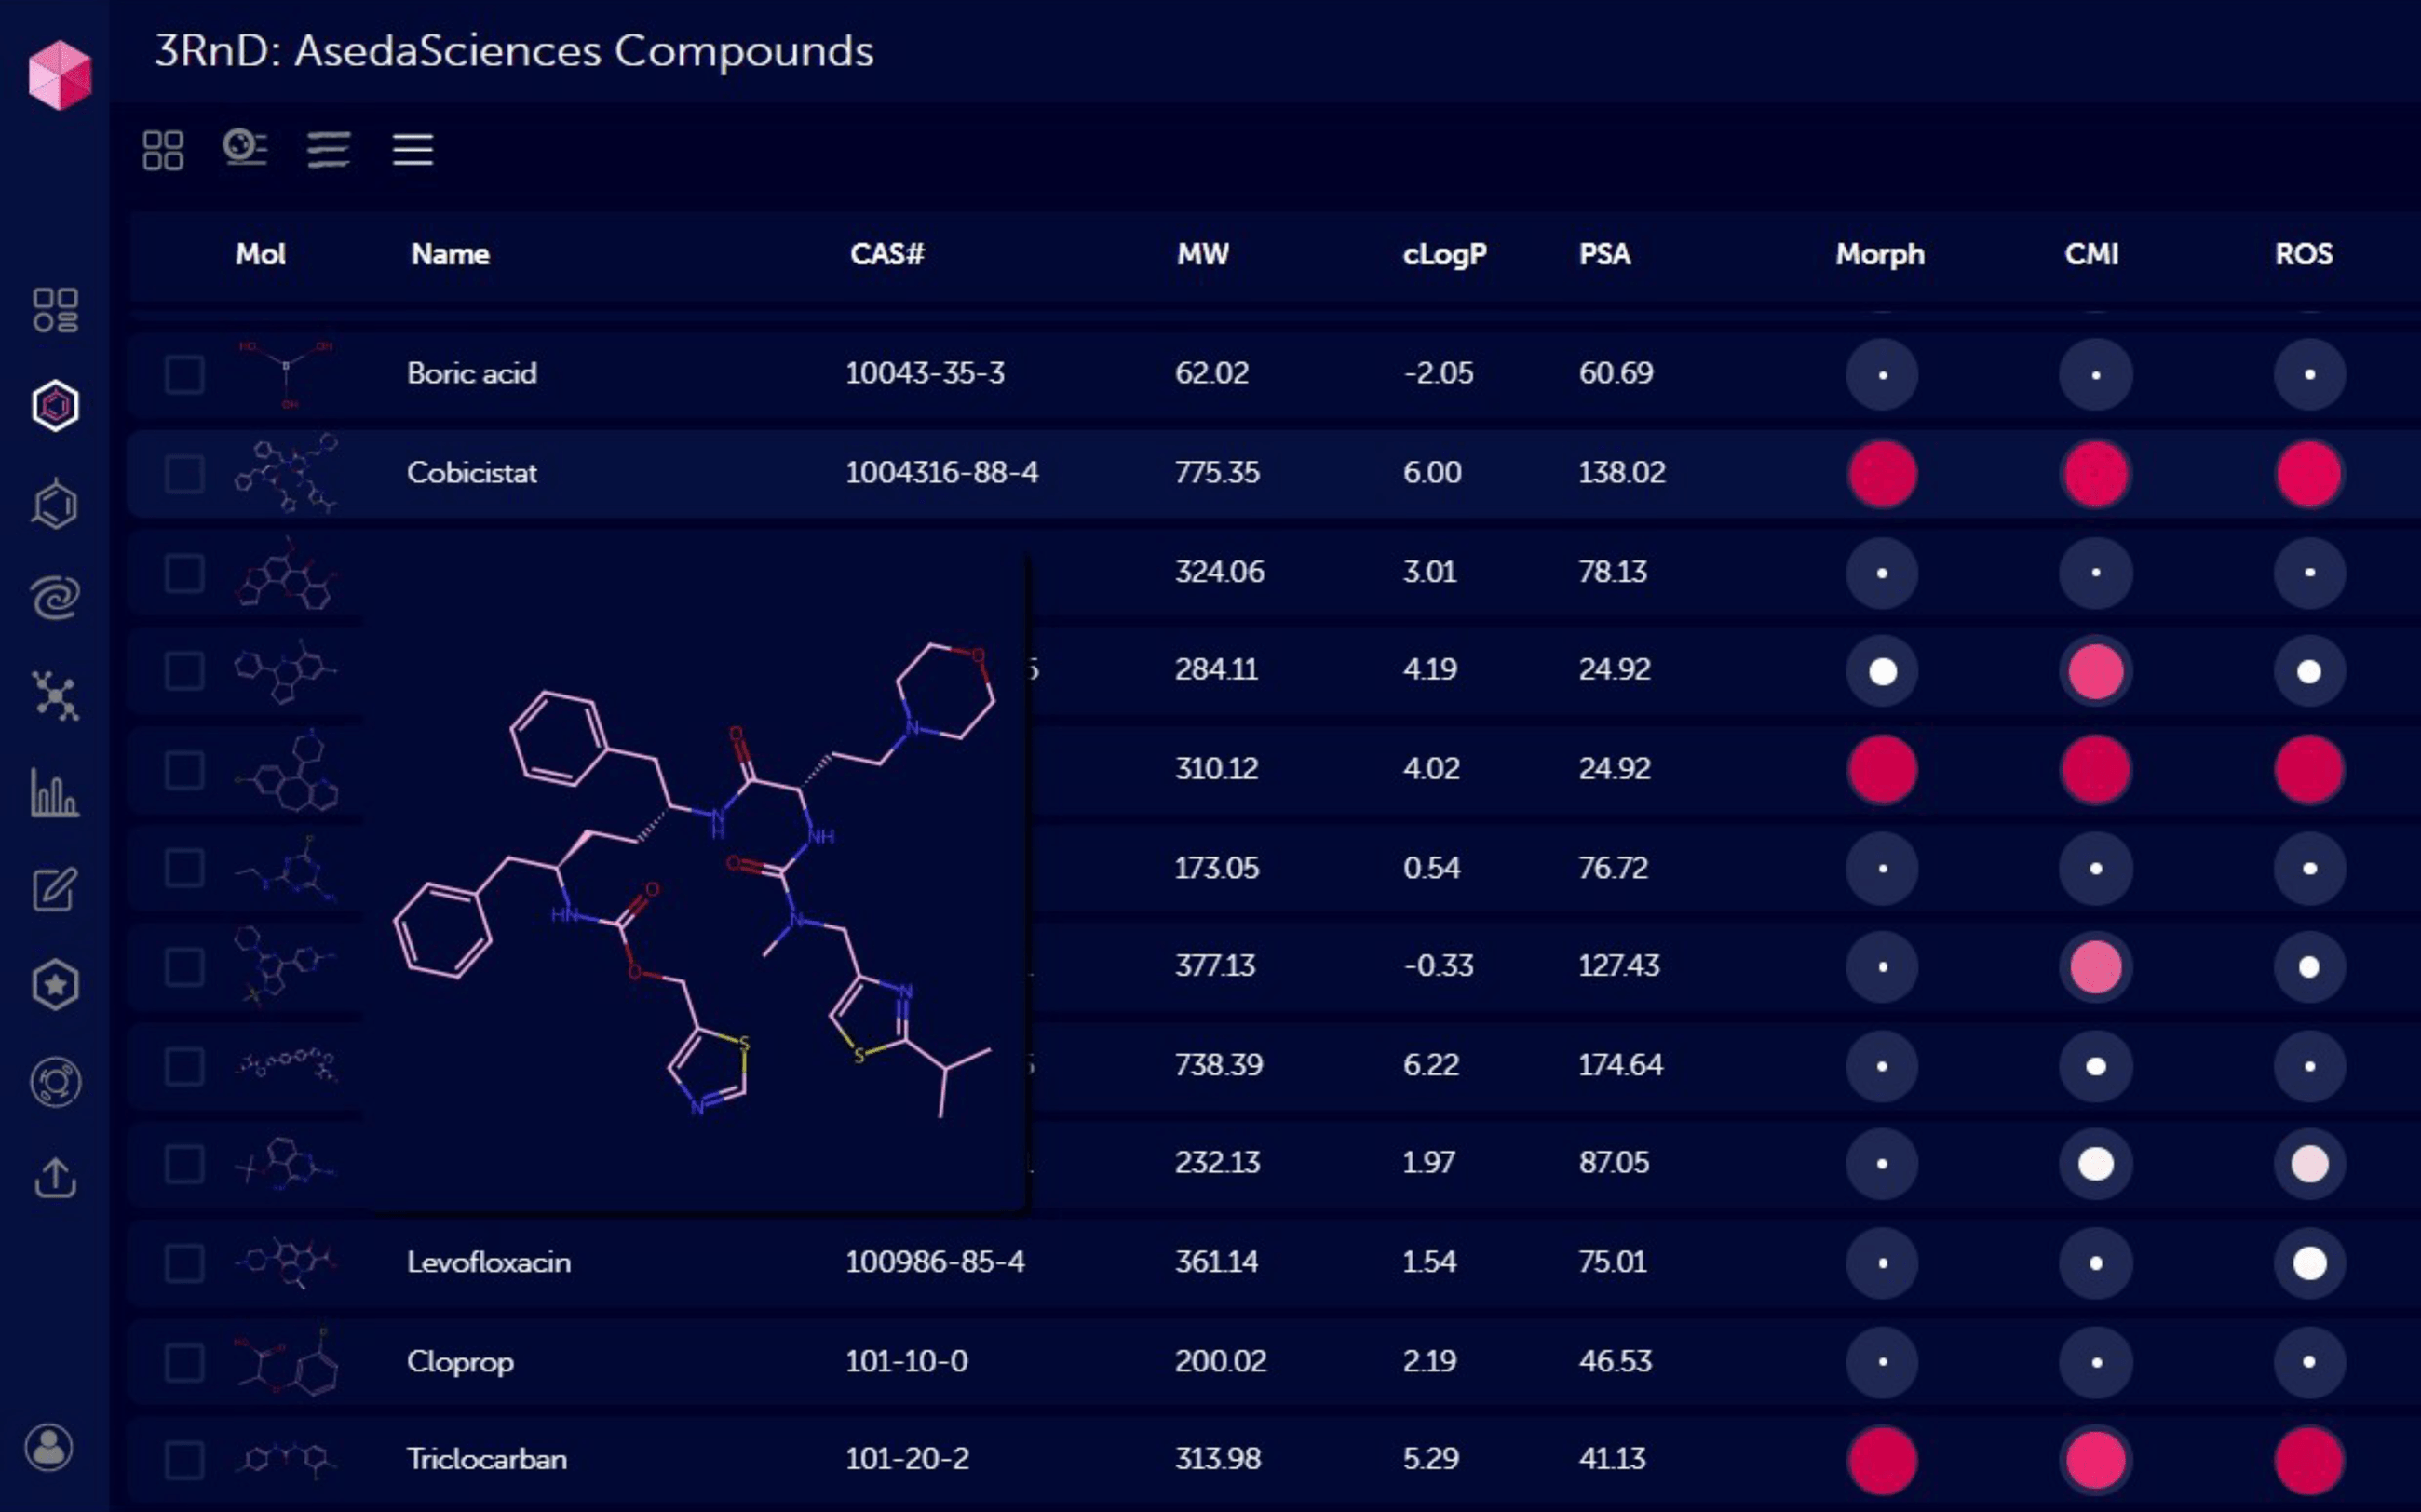Sort by the PSA column header
This screenshot has height=1512, width=2421.
(1604, 254)
